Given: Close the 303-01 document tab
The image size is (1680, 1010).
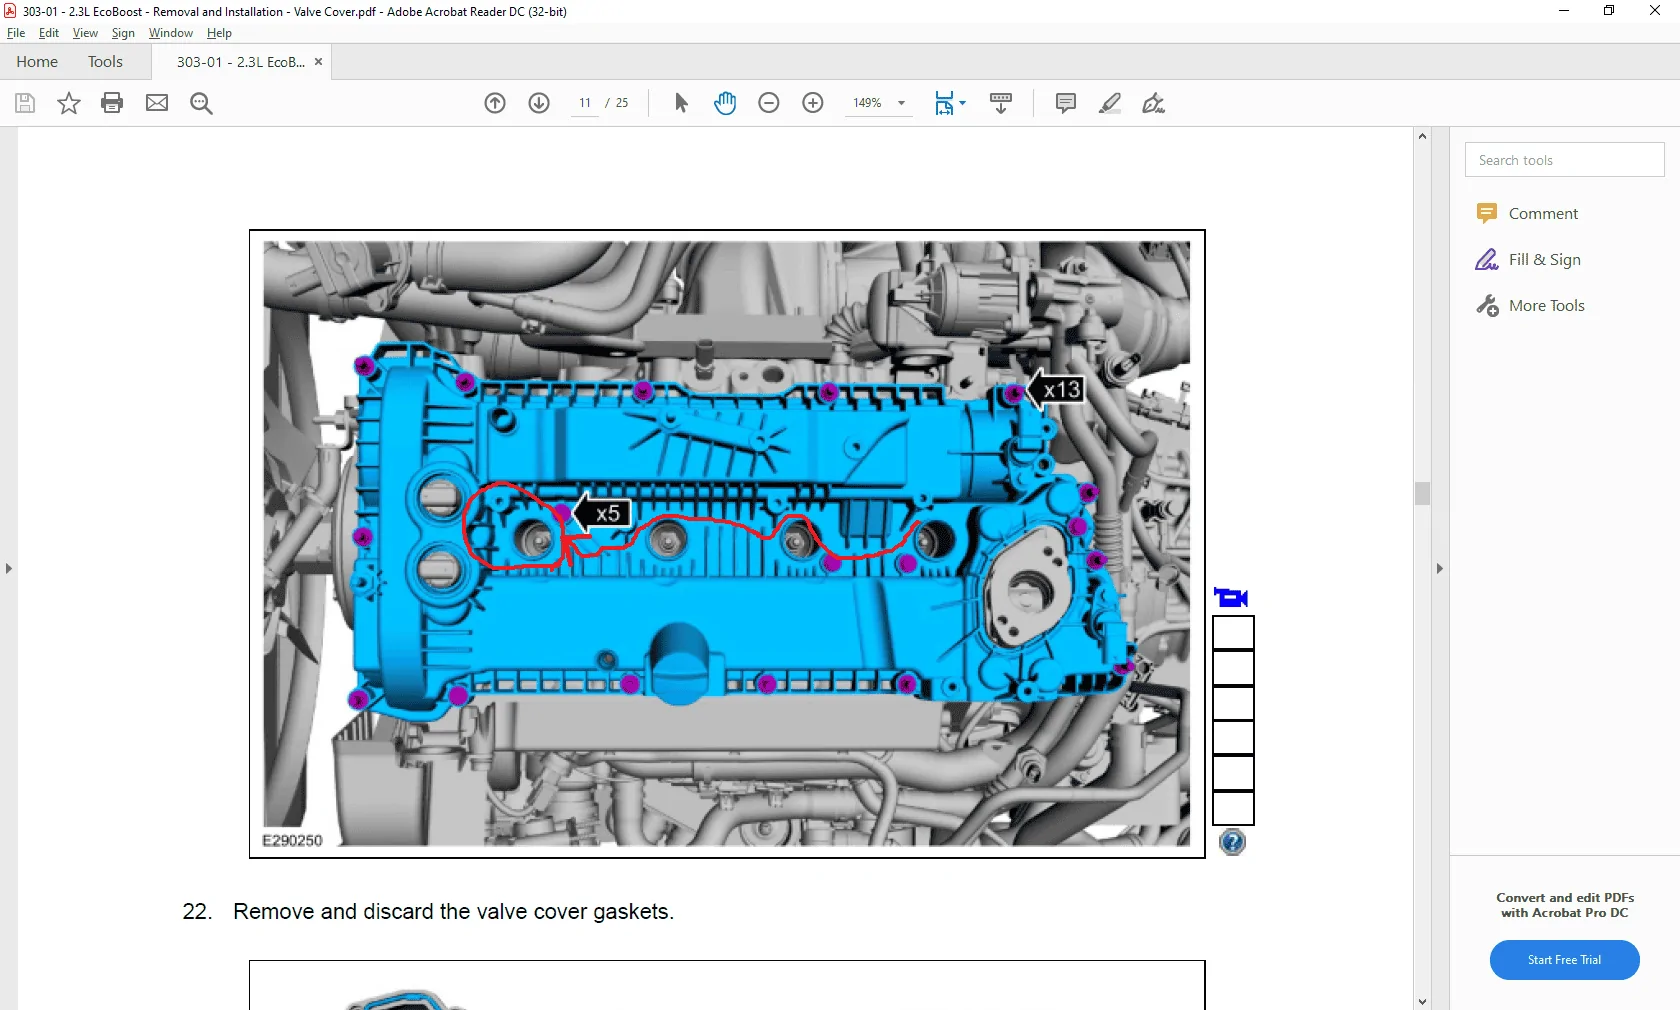Looking at the screenshot, I should pyautogui.click(x=319, y=62).
